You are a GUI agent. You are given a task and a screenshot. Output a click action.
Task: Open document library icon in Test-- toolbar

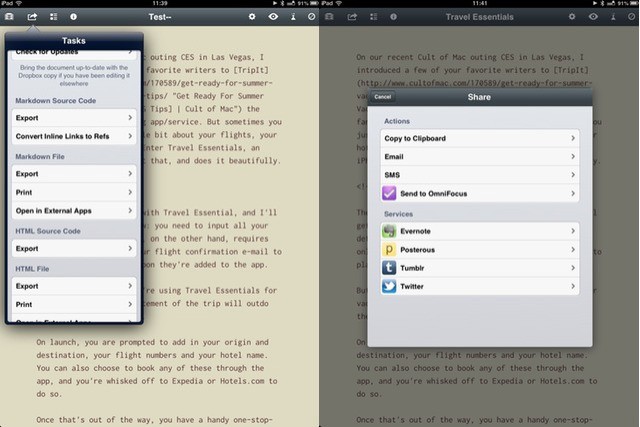pos(10,17)
